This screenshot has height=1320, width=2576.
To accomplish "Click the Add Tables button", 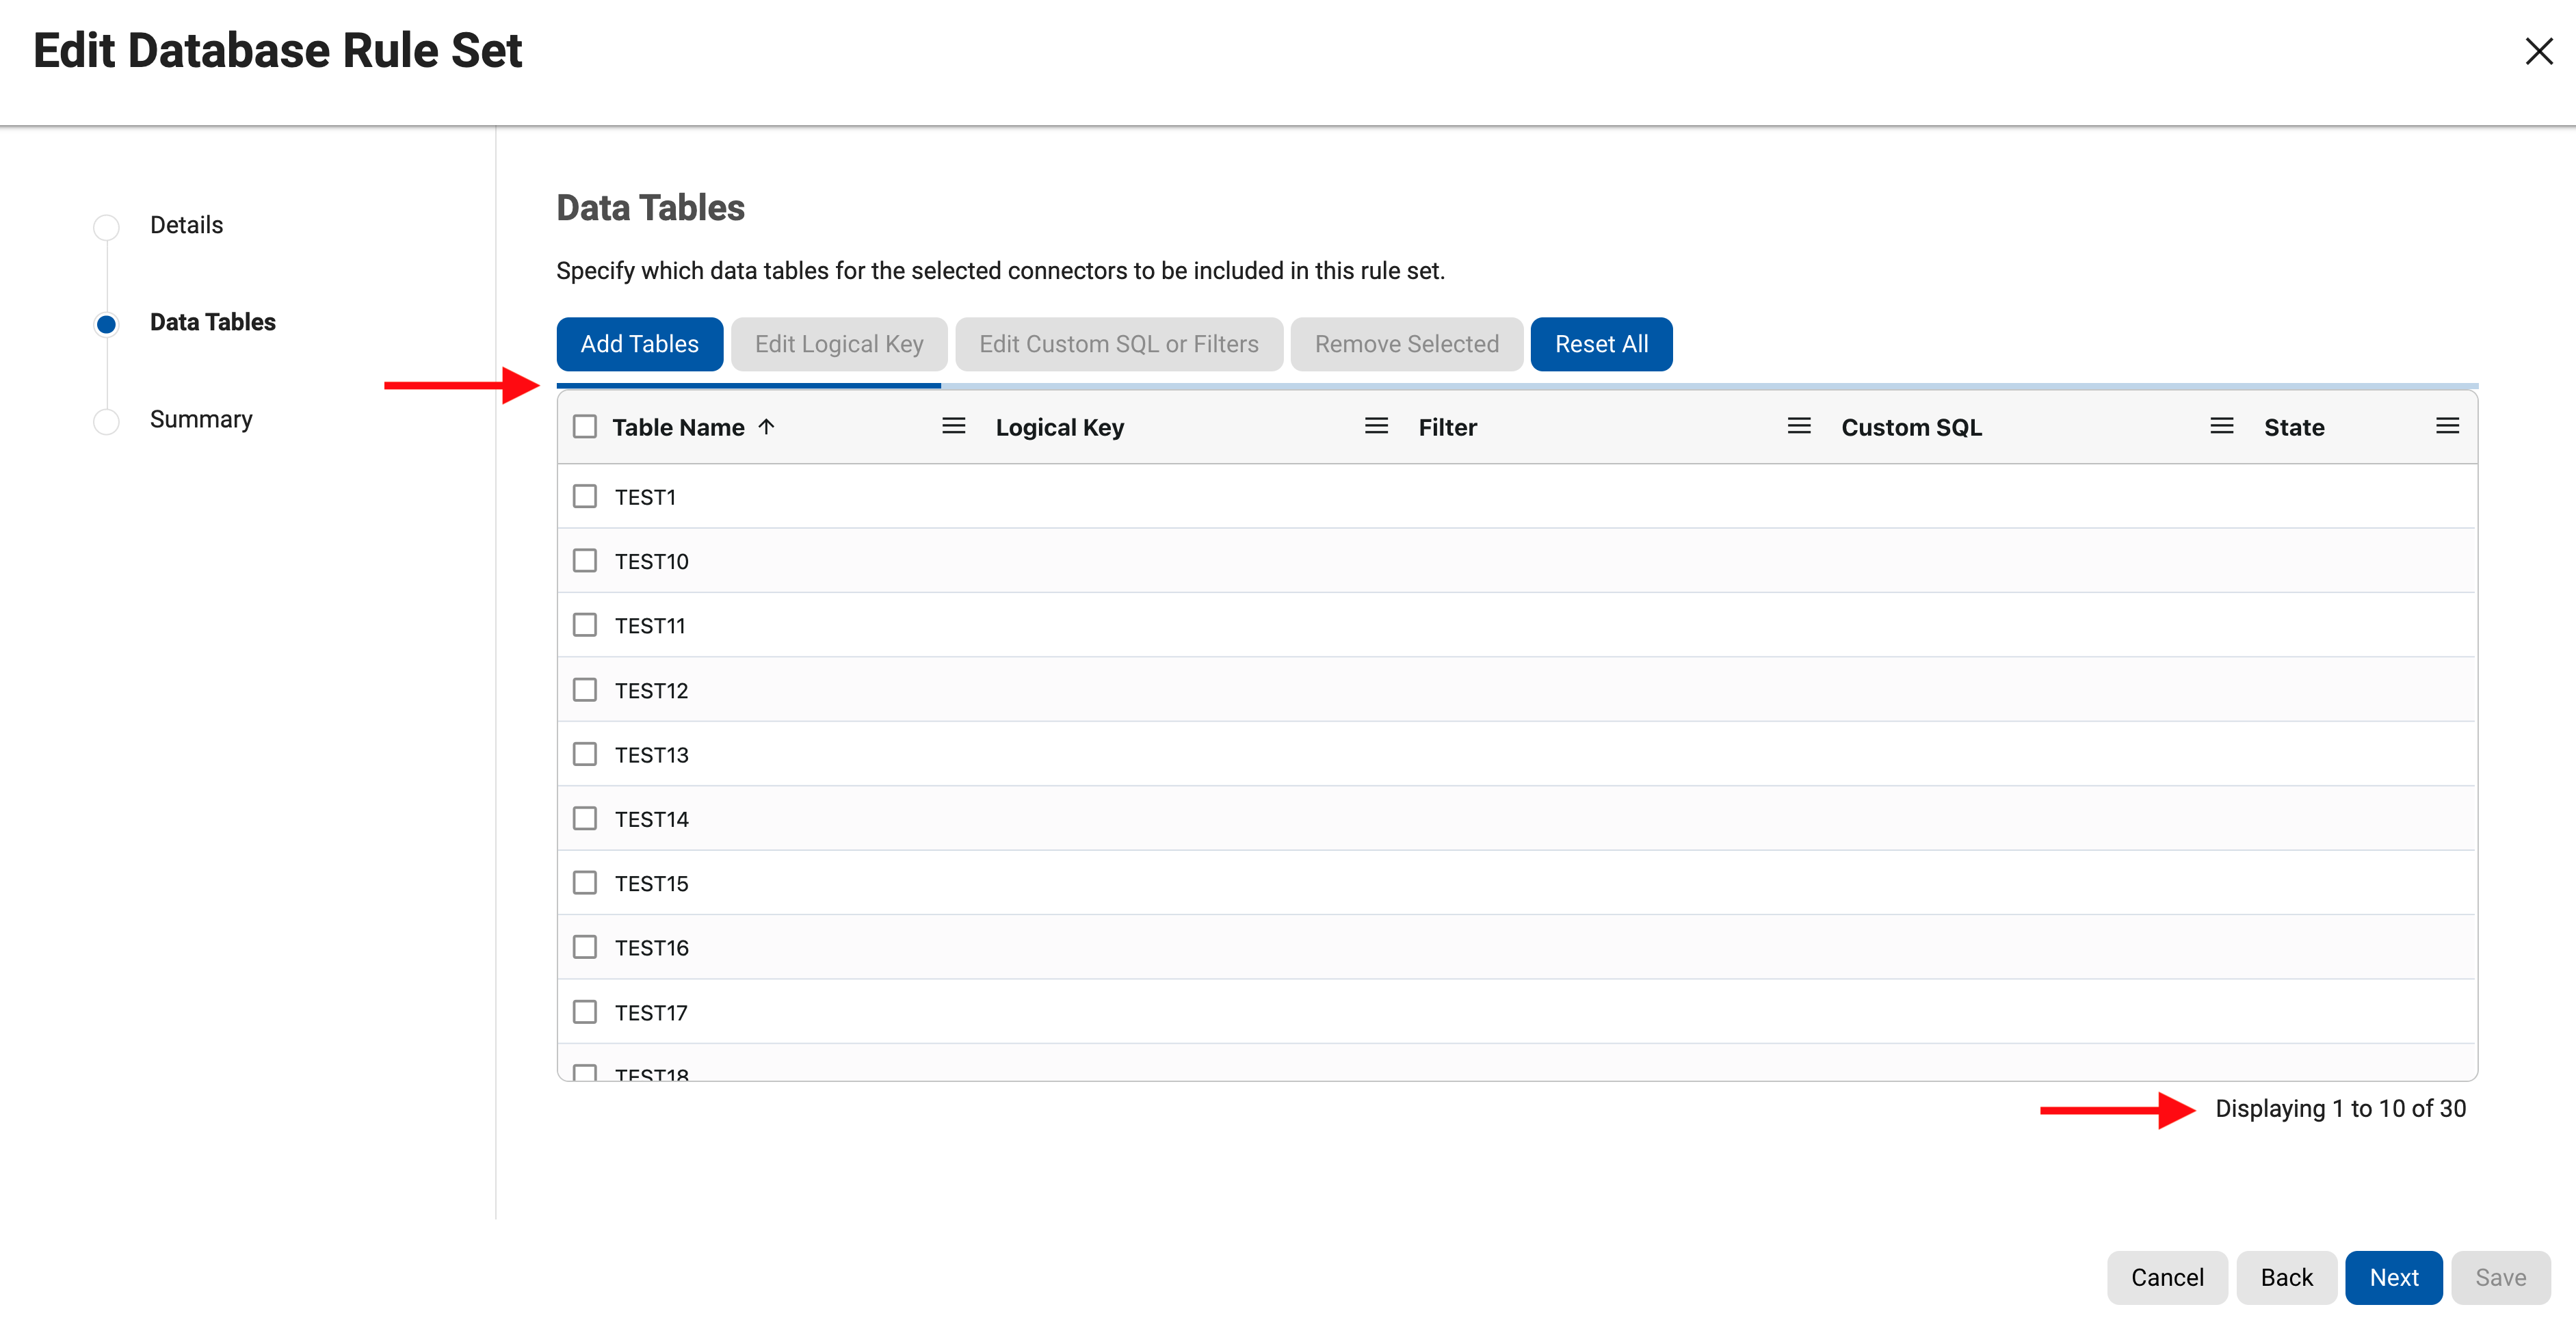I will click(639, 343).
